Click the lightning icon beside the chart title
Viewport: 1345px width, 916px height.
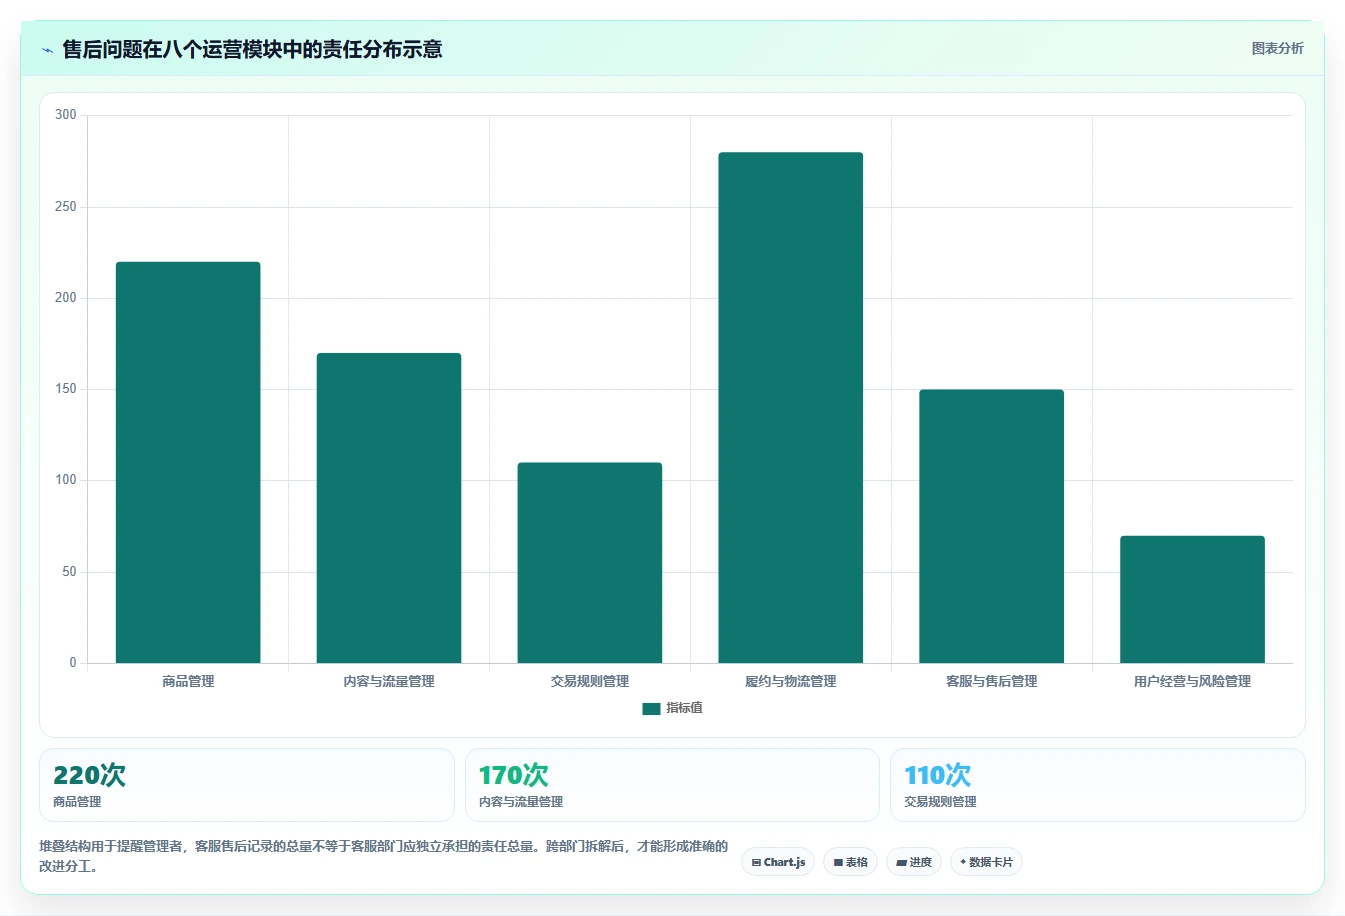tap(47, 50)
